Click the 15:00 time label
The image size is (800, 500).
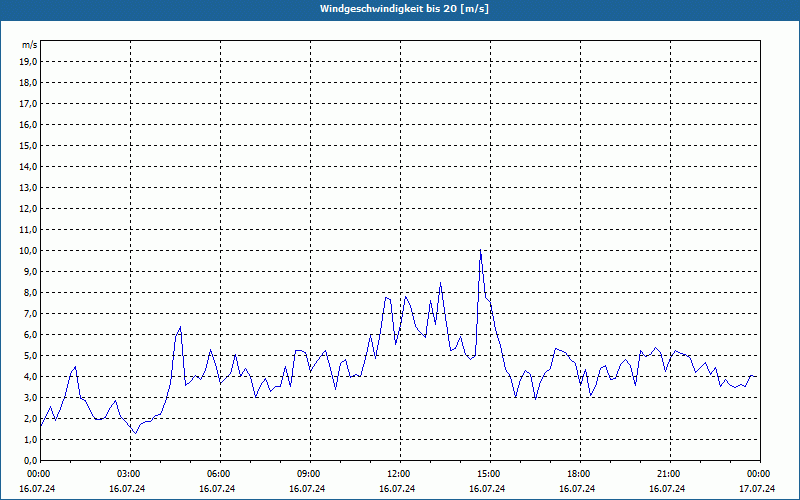[490, 474]
